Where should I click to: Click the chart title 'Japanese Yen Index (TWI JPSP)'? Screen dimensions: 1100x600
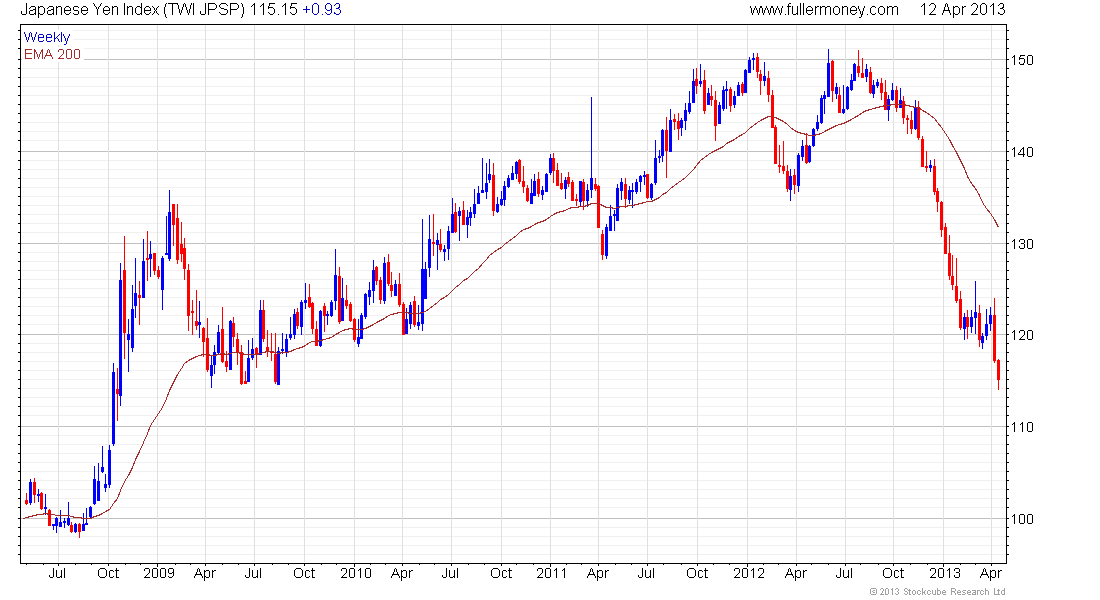(x=133, y=10)
